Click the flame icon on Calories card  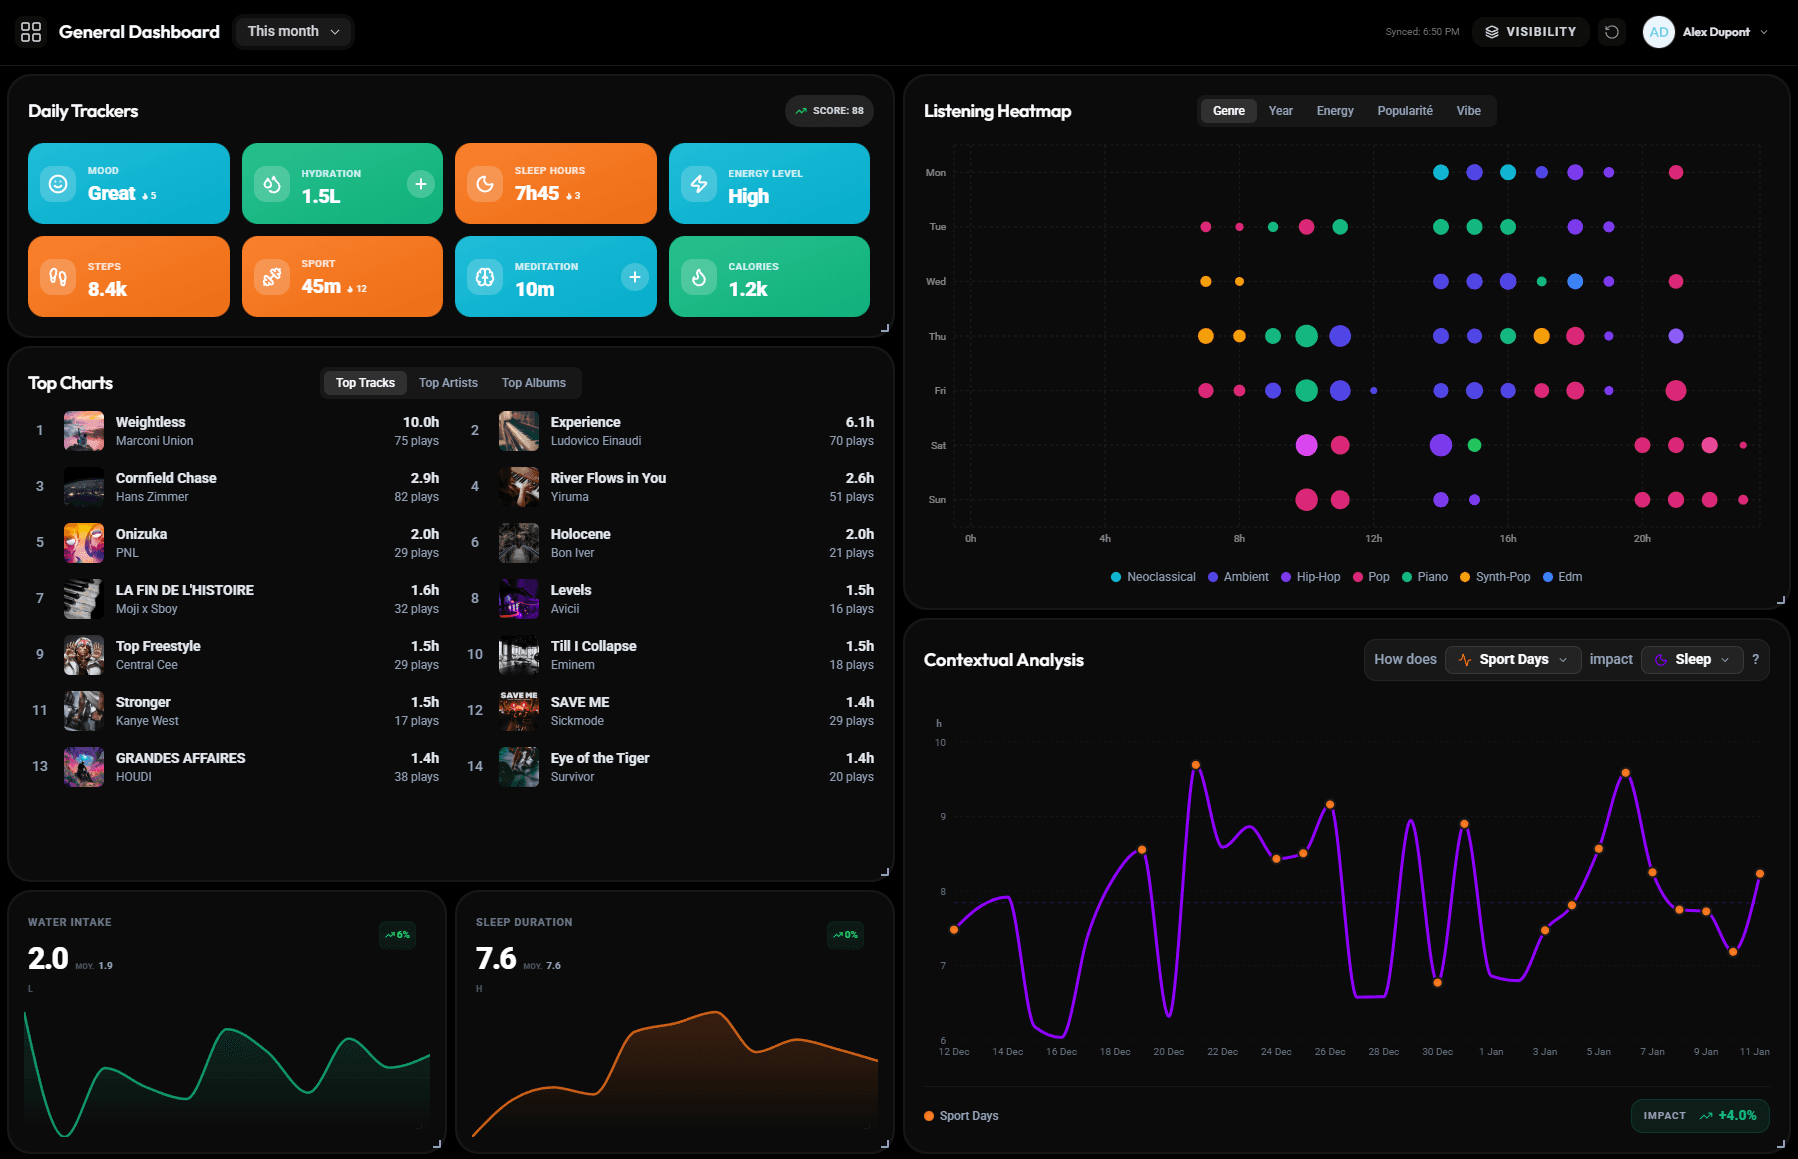698,277
